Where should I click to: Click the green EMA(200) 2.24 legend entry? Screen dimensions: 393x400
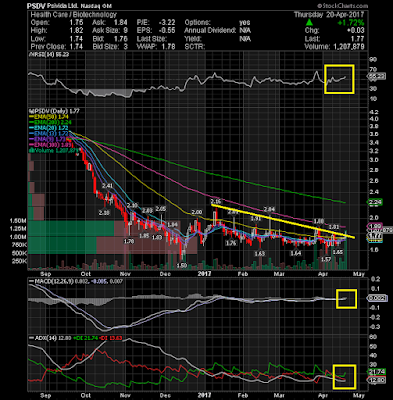[x=50, y=122]
